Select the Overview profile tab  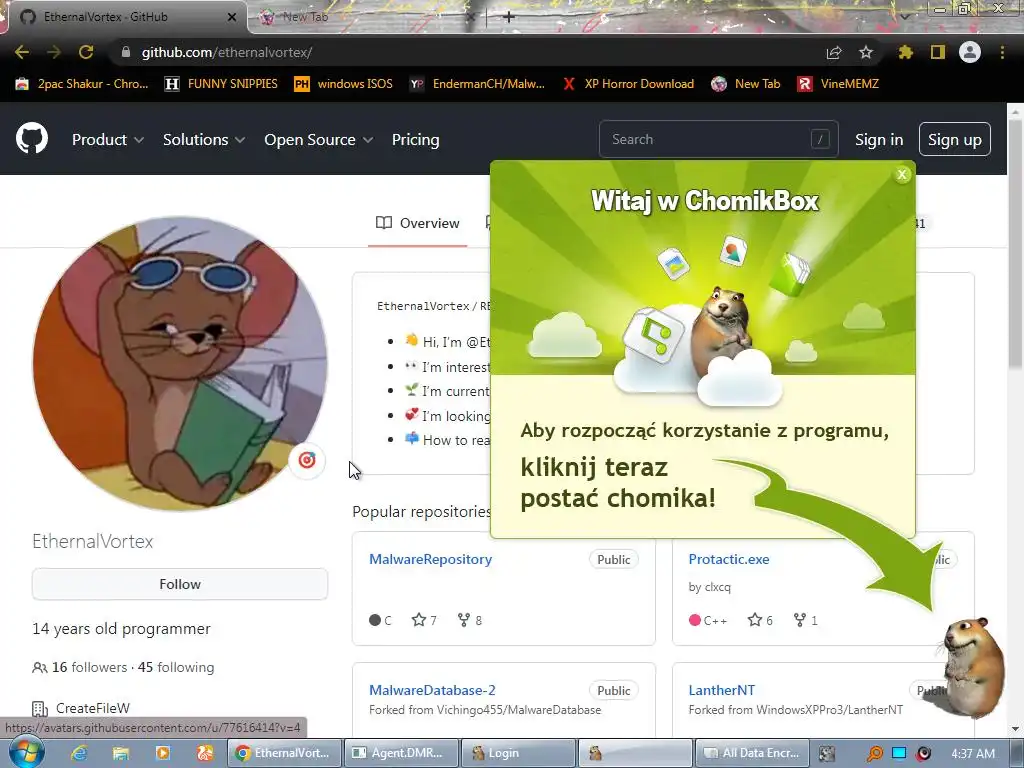(x=418, y=223)
